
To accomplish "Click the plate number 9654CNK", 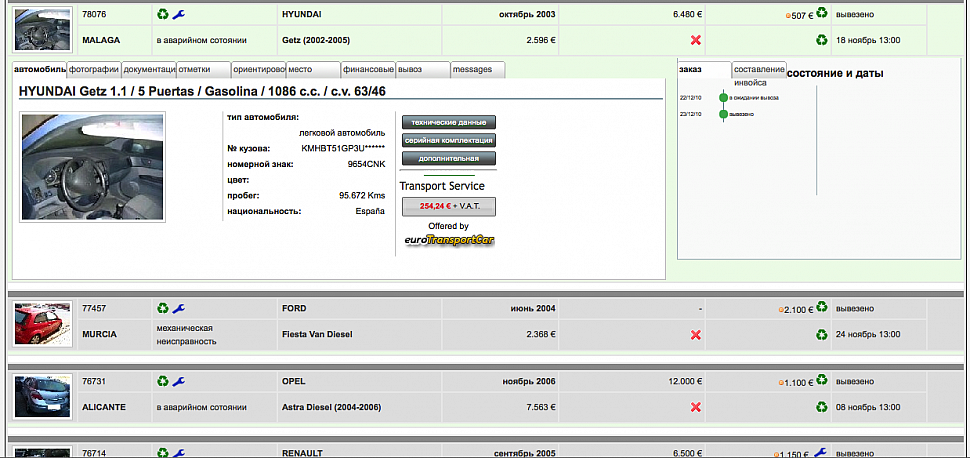I will (x=366, y=165).
